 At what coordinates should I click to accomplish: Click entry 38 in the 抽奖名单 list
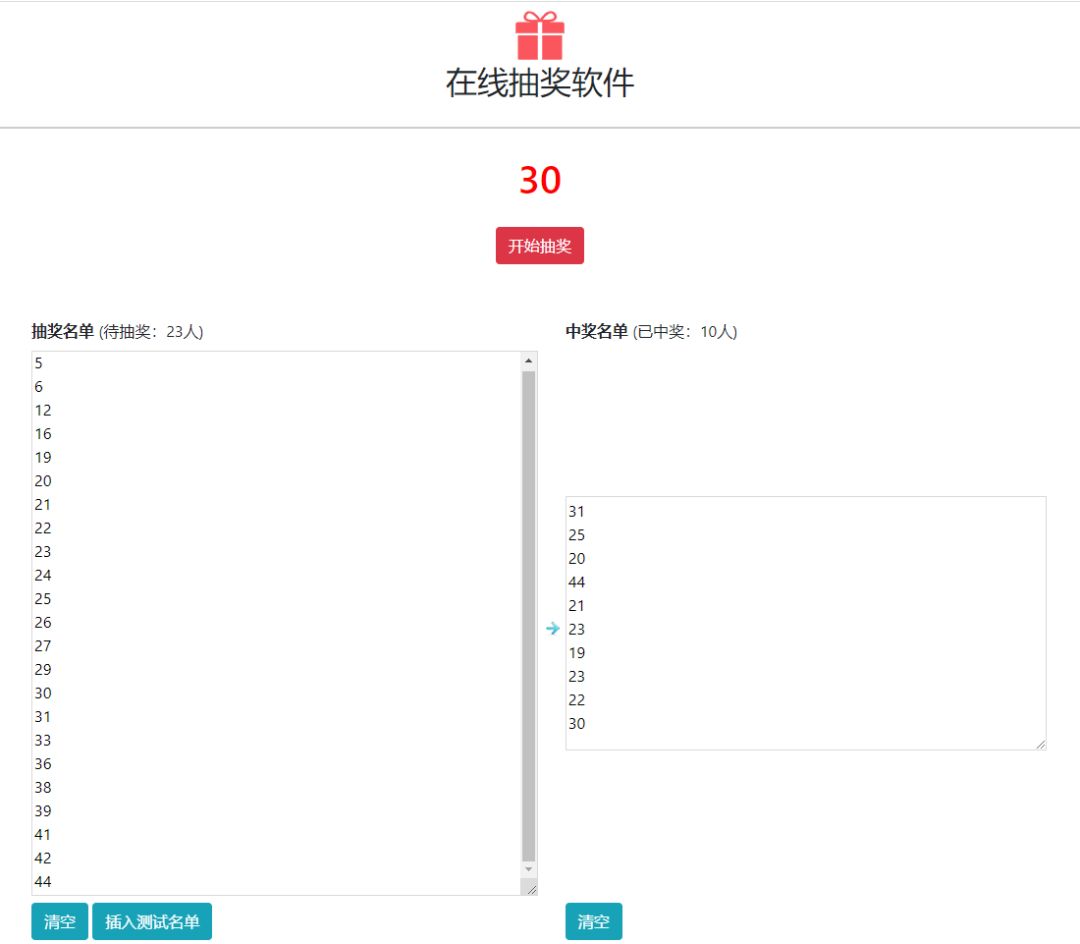point(43,787)
